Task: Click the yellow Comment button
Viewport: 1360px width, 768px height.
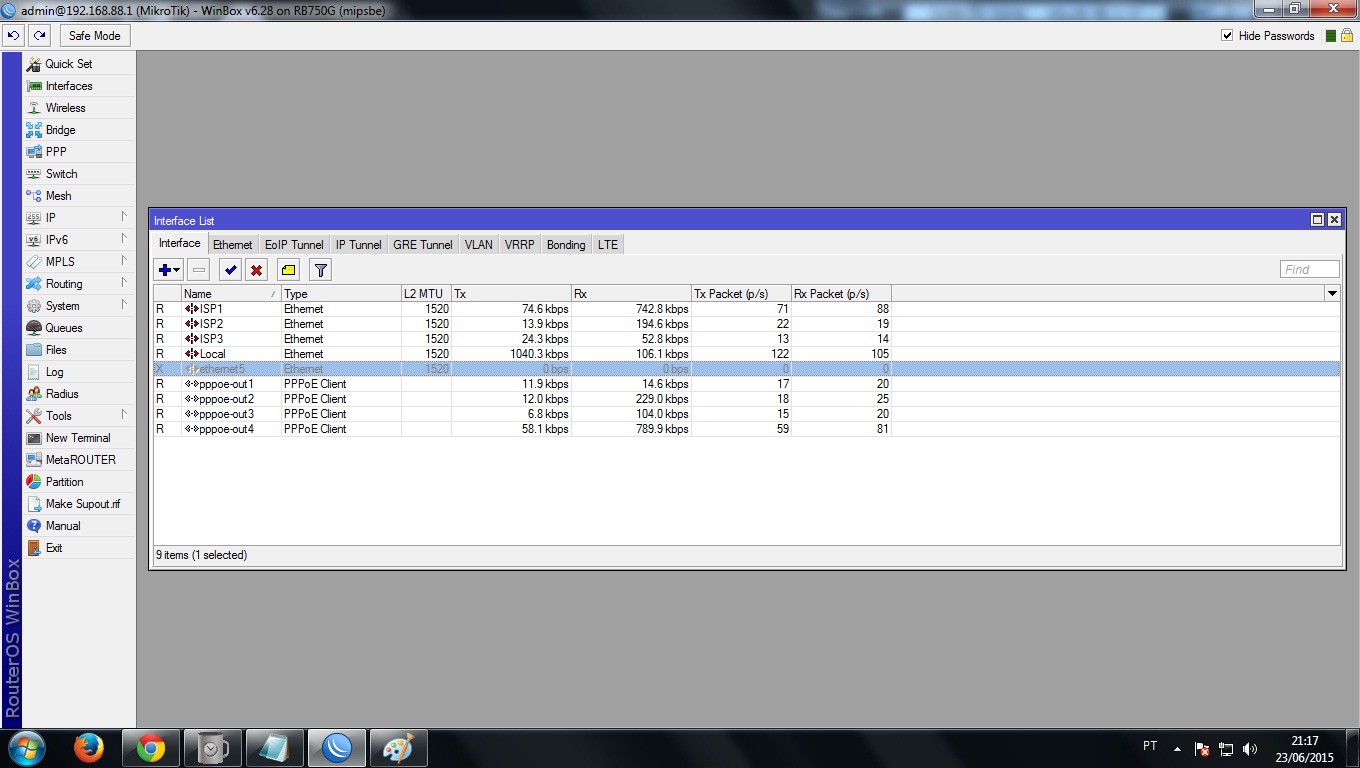Action: [289, 270]
